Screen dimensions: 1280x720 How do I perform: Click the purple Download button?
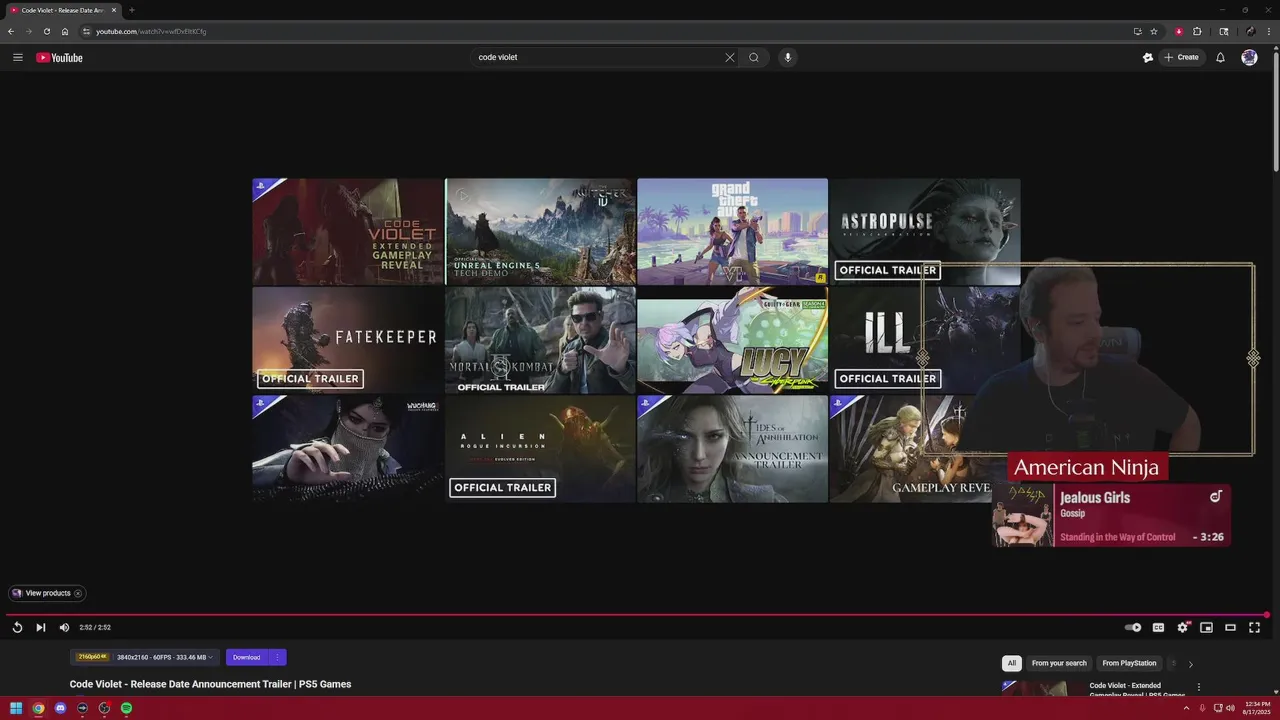[x=247, y=657]
